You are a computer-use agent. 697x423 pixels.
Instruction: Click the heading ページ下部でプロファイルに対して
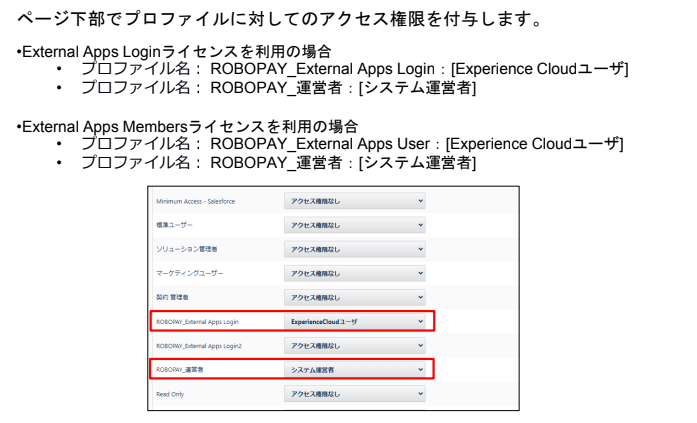pos(280,19)
